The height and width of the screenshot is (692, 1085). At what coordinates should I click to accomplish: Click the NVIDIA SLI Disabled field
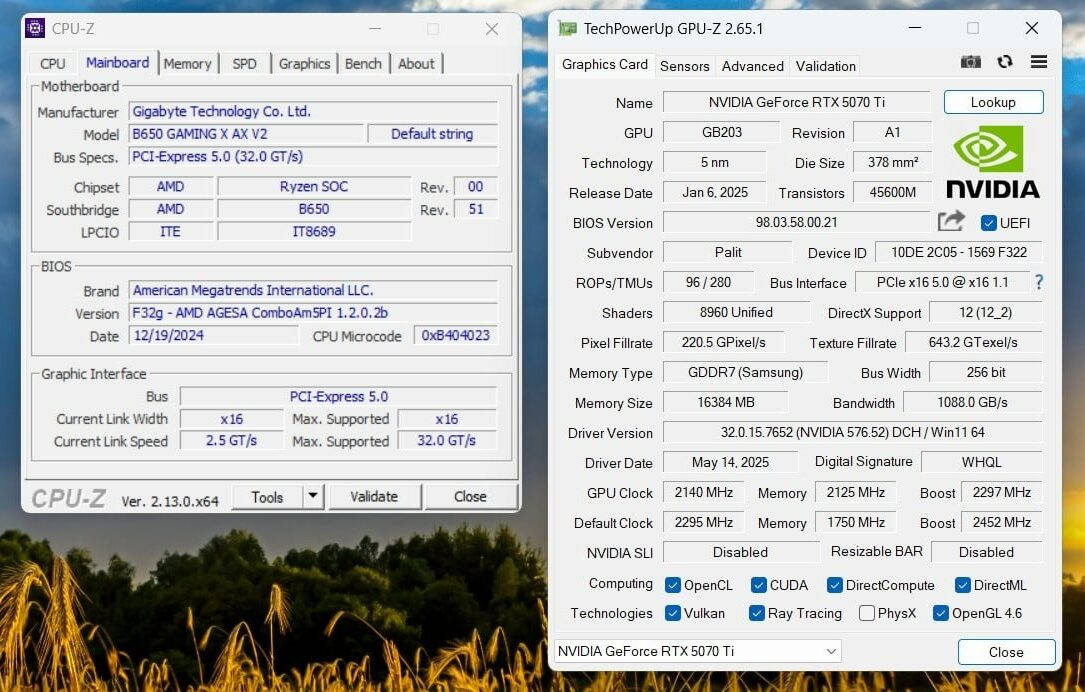(x=740, y=552)
